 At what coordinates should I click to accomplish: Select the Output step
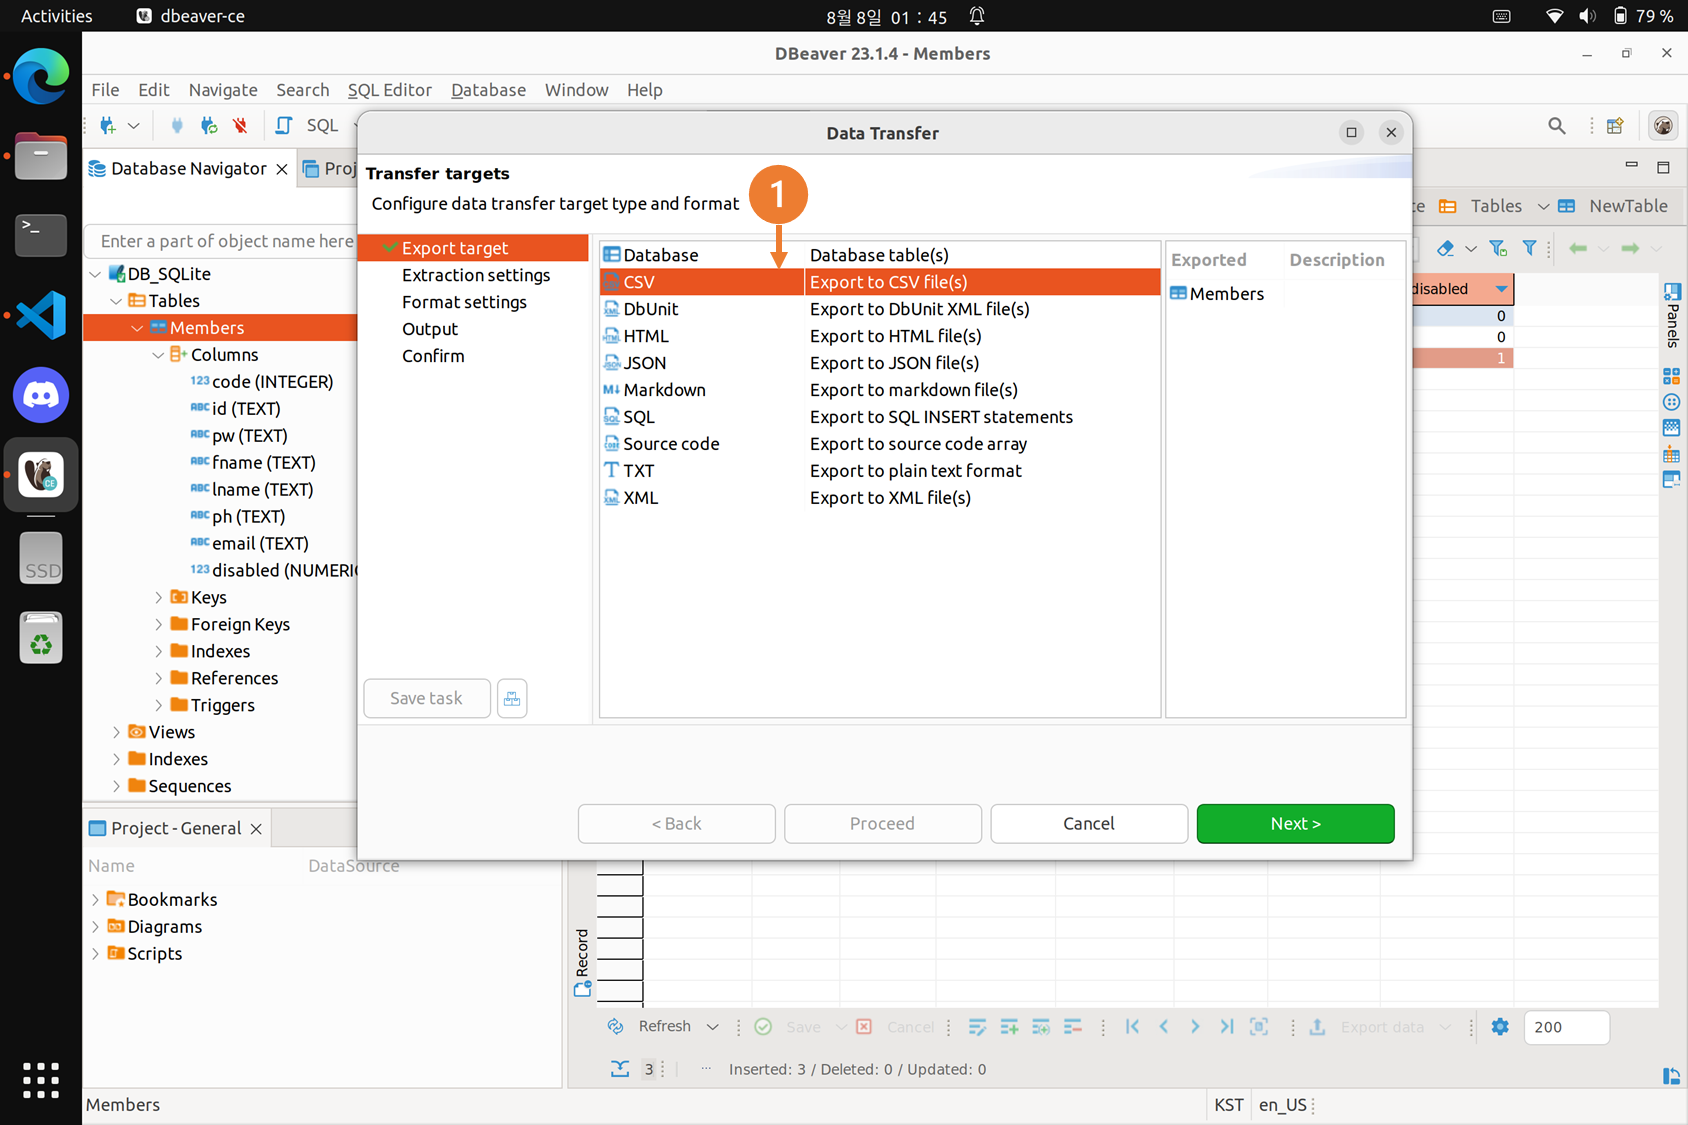[430, 329]
